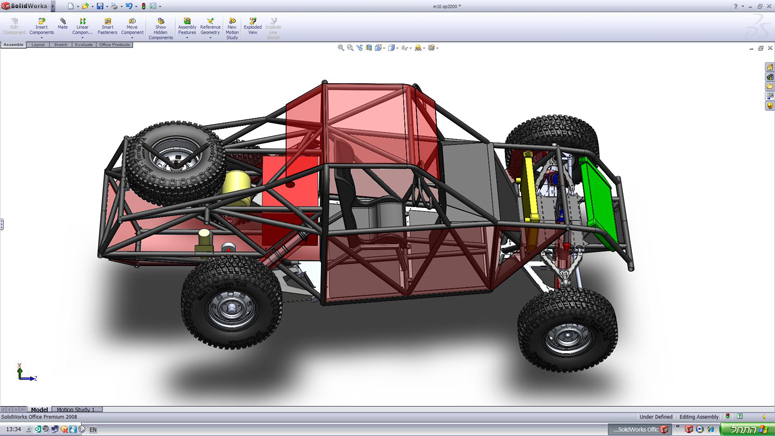This screenshot has width=775, height=436.
Task: Switch to the Office Products tab
Action: coord(114,45)
